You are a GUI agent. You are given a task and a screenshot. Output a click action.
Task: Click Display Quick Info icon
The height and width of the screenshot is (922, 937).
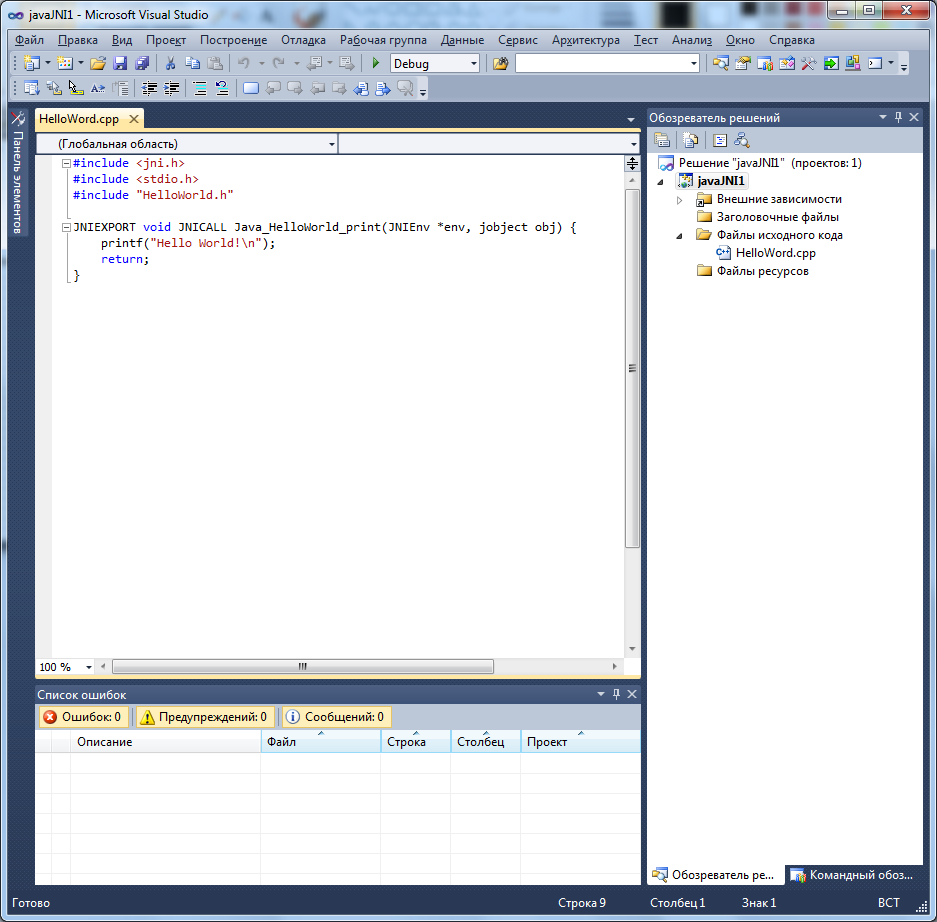tap(76, 88)
